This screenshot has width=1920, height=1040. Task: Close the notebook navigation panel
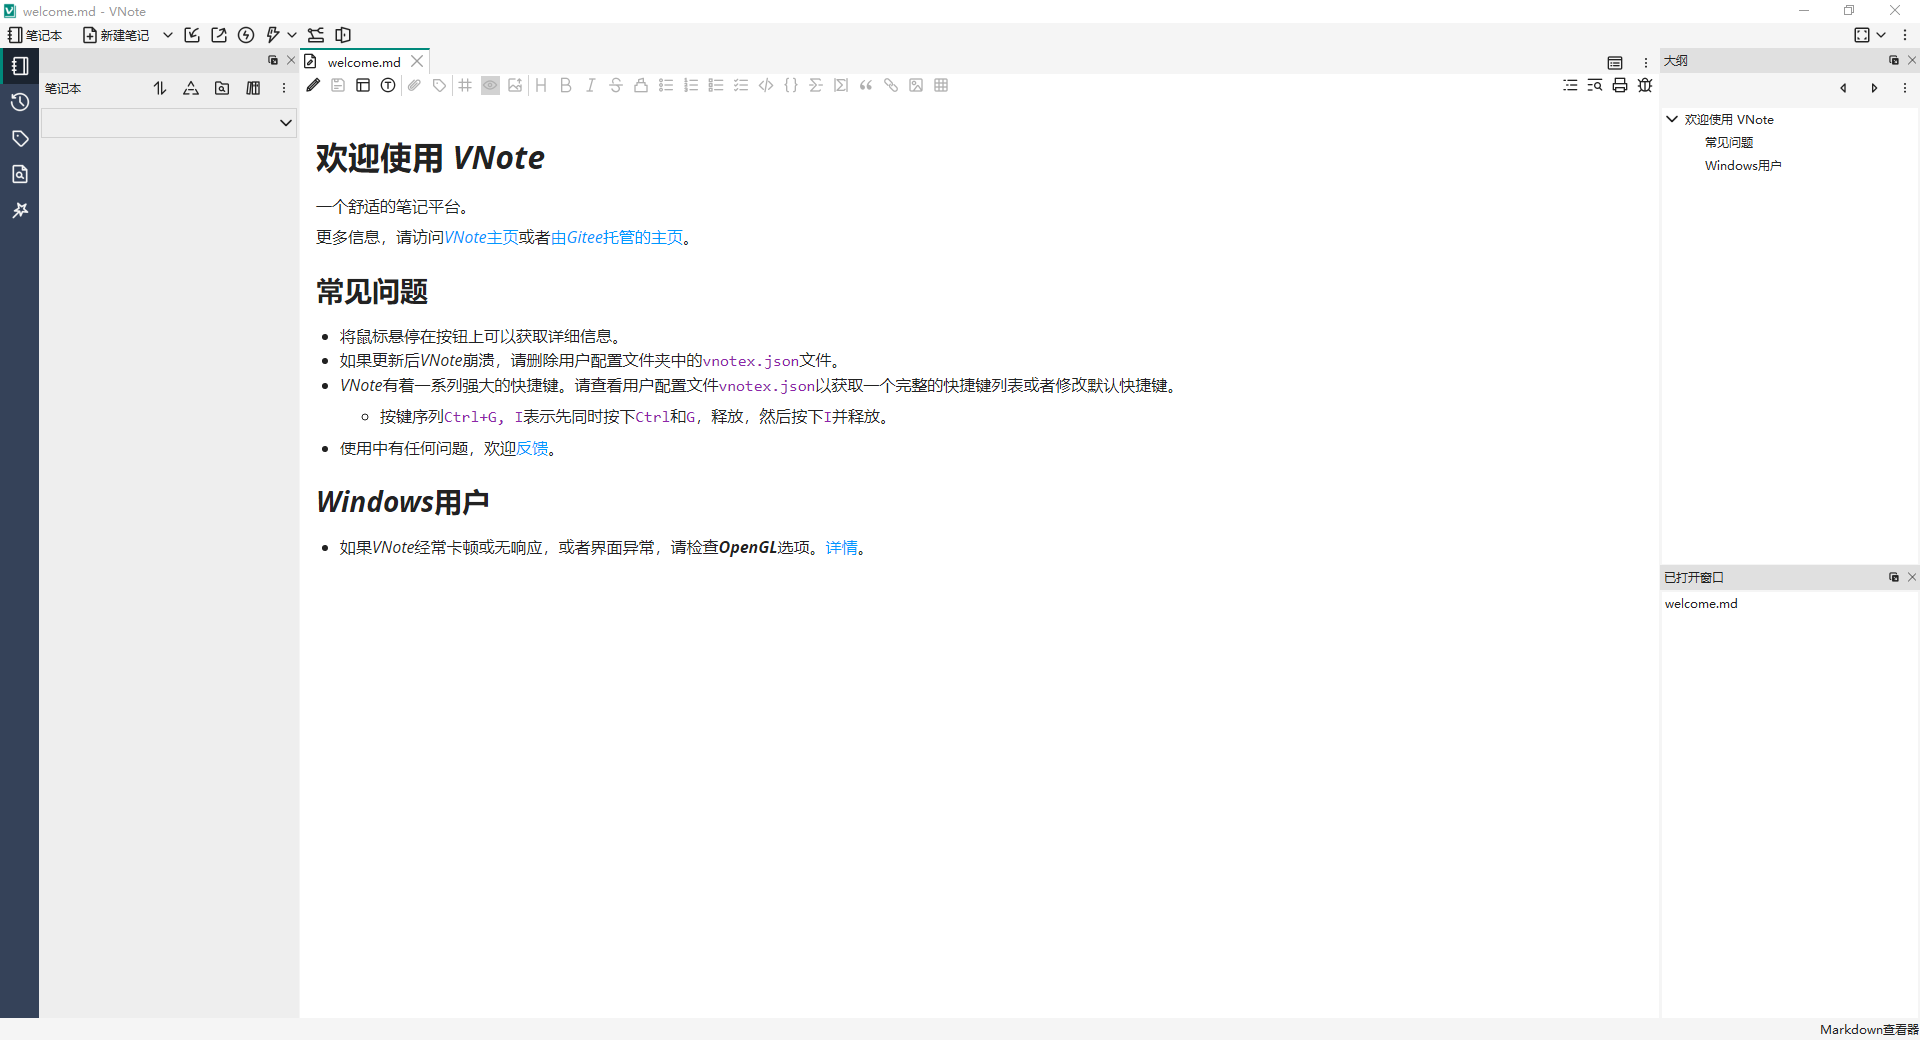click(x=291, y=60)
